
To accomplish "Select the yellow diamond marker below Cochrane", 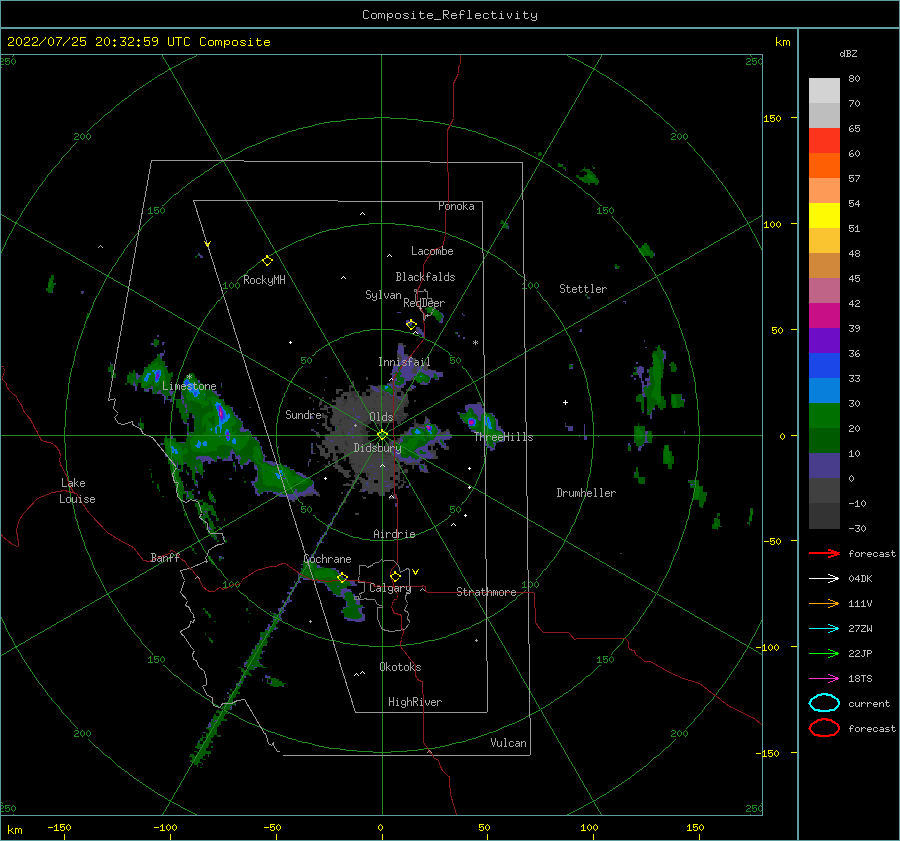I will [342, 578].
